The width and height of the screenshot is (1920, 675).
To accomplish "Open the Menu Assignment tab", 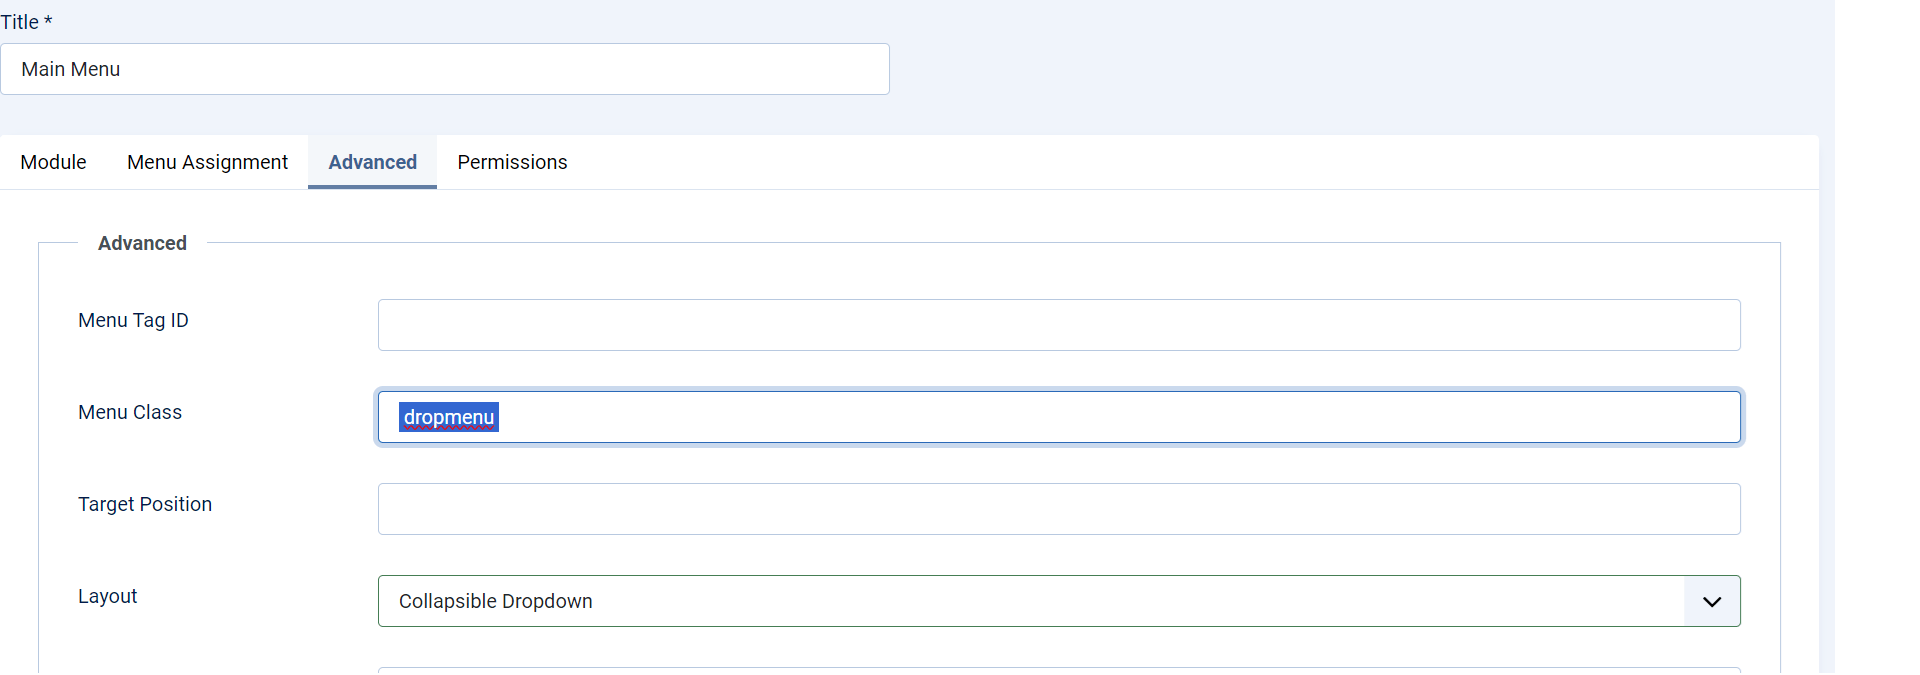I will point(207,162).
